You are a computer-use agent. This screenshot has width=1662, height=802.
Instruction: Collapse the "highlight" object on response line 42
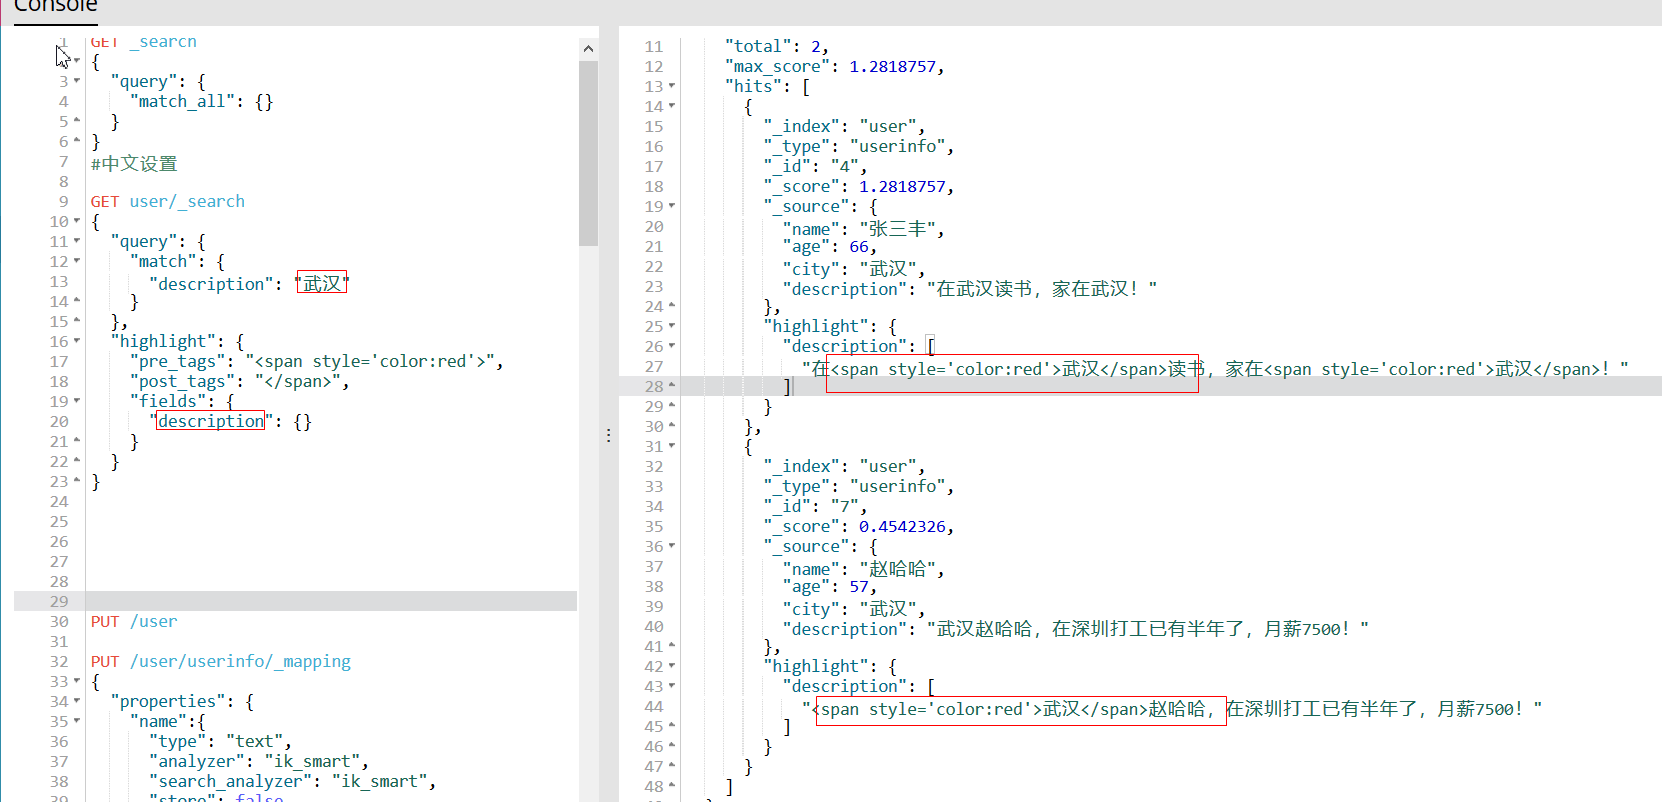(x=672, y=666)
